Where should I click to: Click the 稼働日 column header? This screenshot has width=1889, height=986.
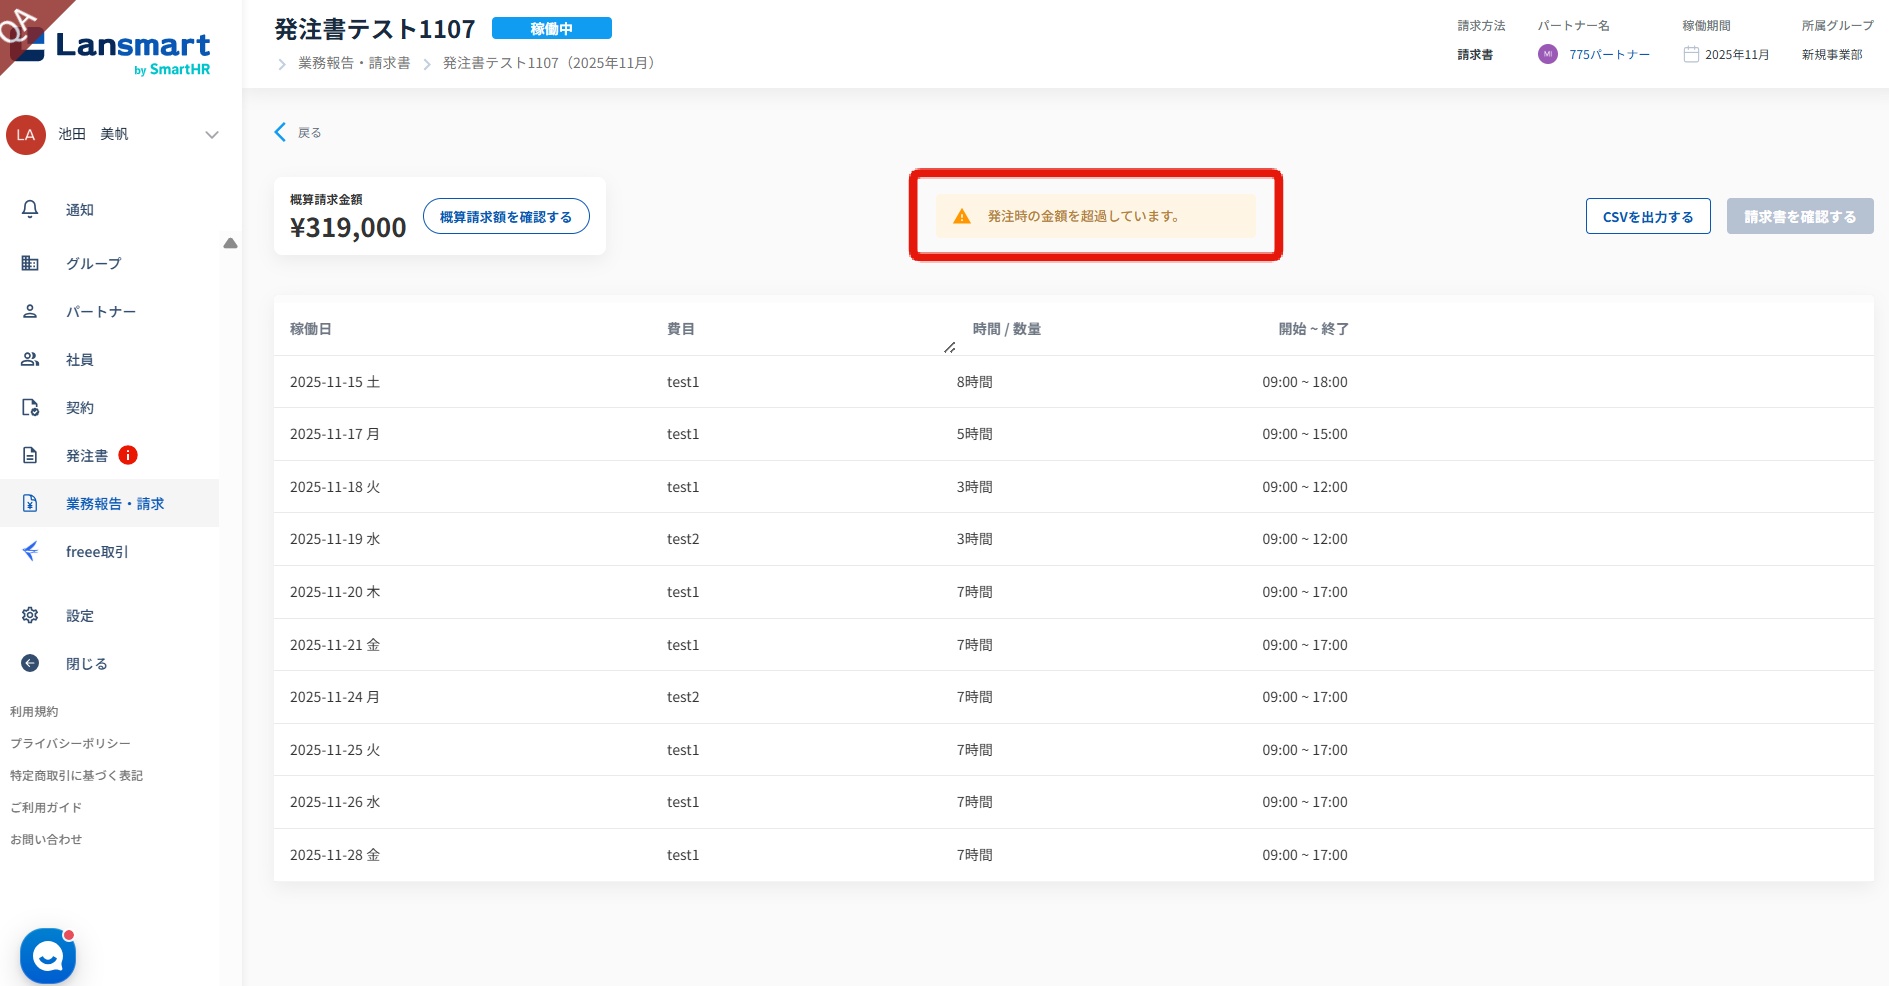311,329
